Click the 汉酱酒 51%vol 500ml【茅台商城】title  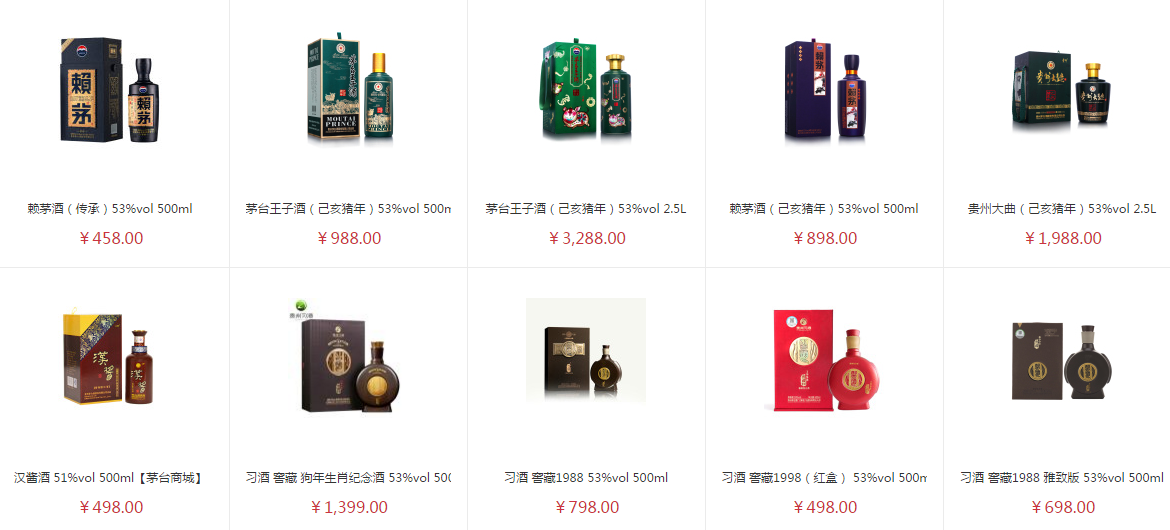110,478
